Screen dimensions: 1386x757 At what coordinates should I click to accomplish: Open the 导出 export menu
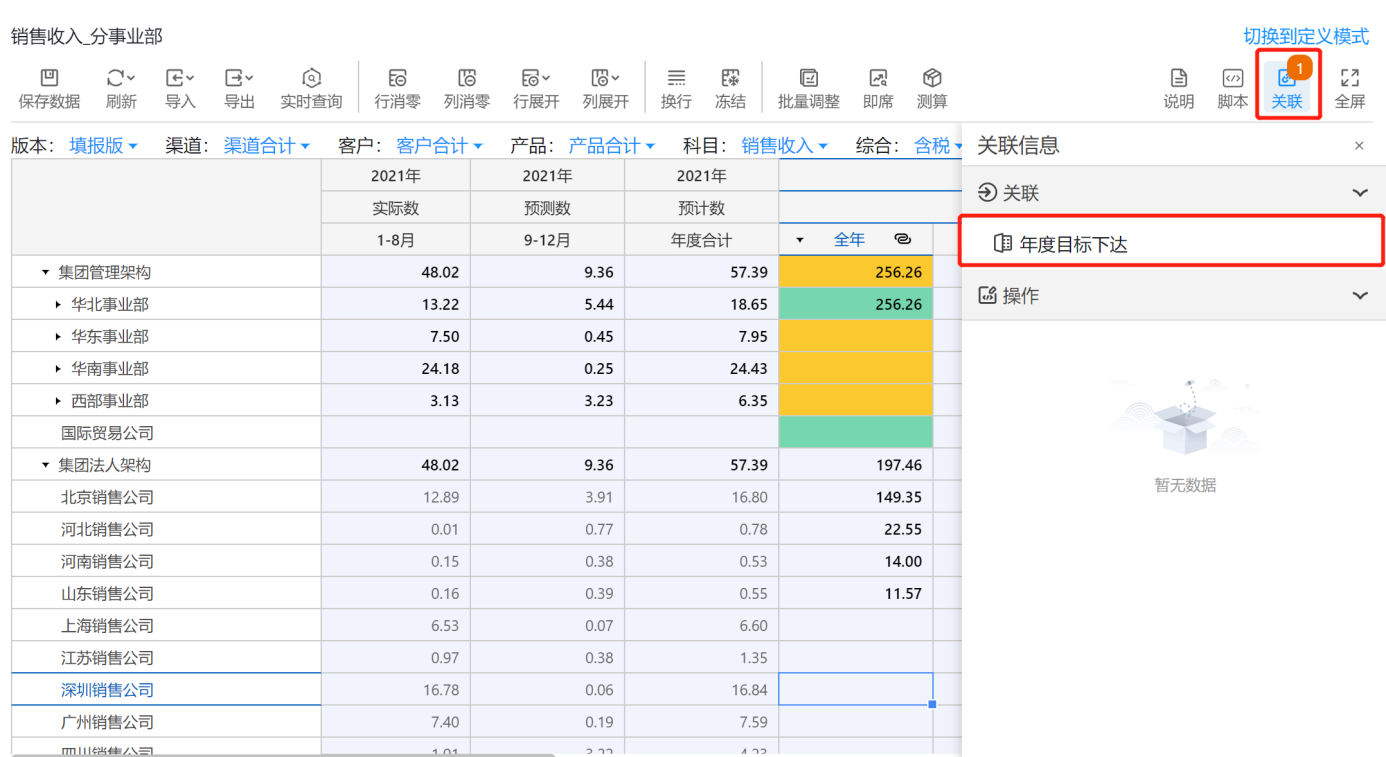click(x=239, y=79)
